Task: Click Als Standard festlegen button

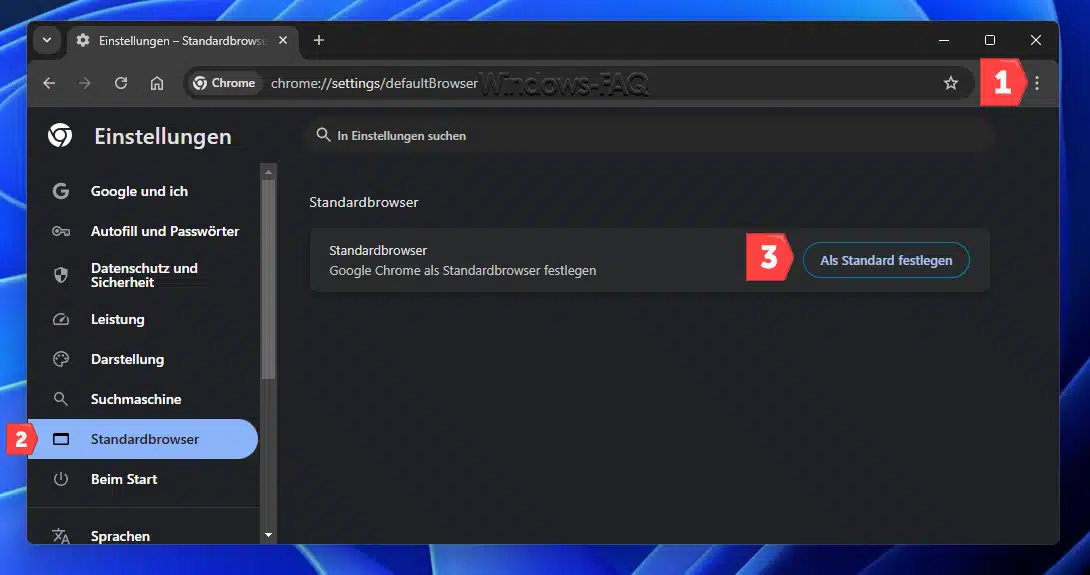Action: [x=886, y=260]
